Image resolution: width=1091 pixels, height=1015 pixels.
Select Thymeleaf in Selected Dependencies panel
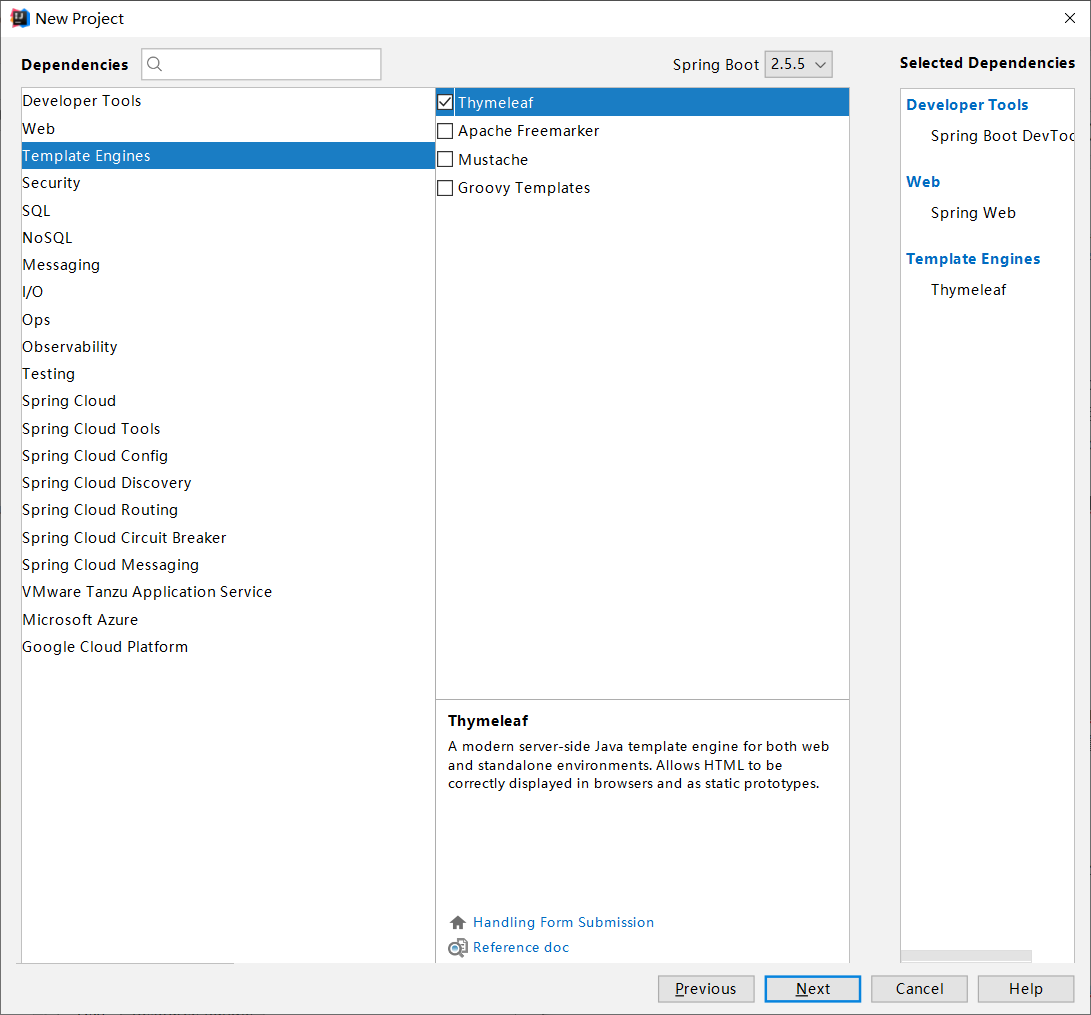pyautogui.click(x=969, y=290)
